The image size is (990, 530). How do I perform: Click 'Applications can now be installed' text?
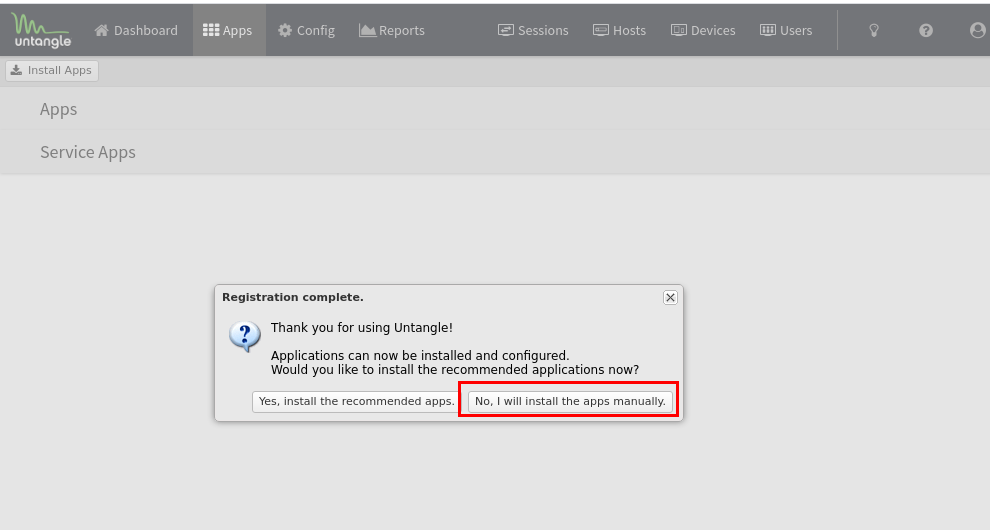coord(420,356)
